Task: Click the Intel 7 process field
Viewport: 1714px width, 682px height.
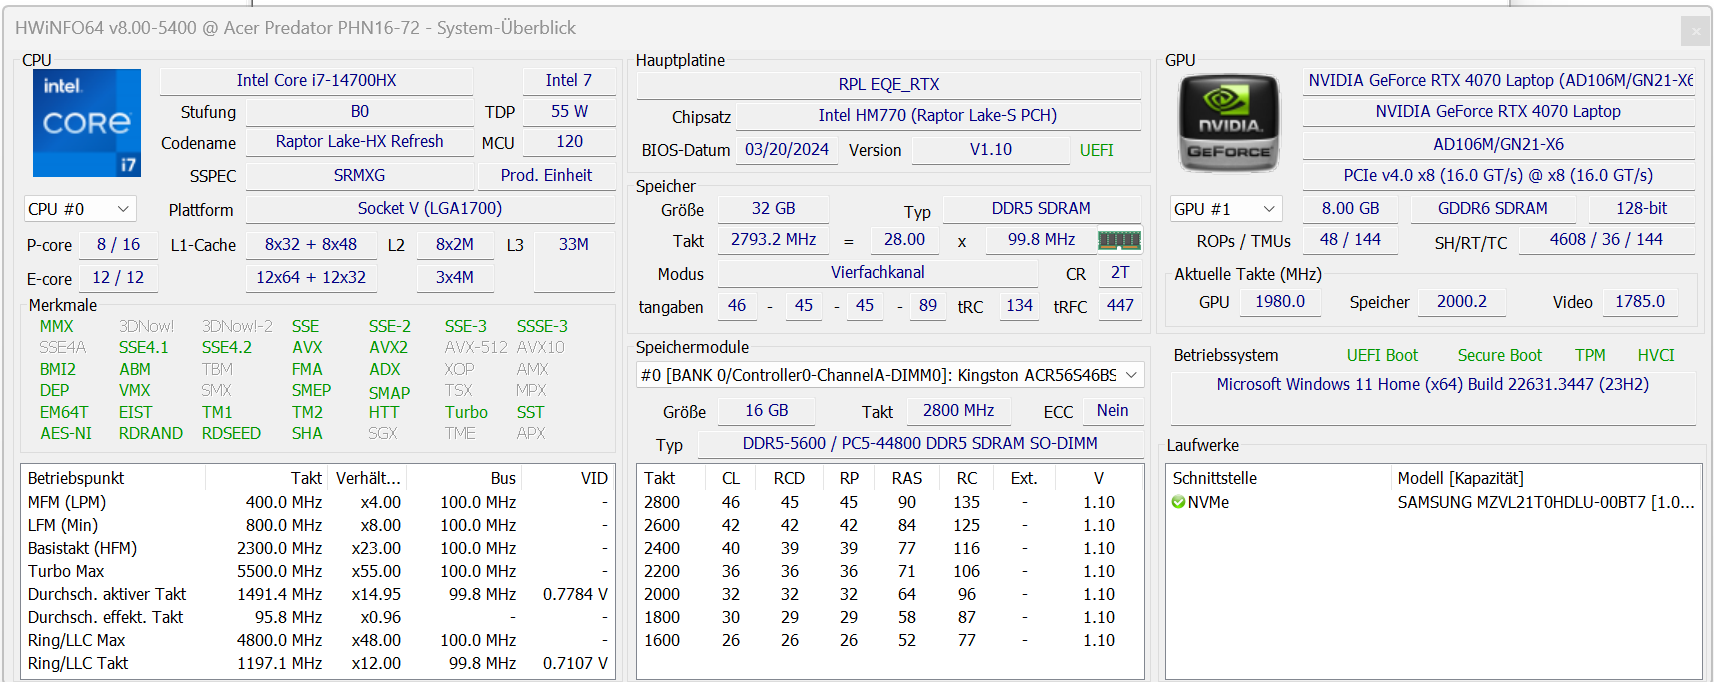Action: [x=568, y=80]
